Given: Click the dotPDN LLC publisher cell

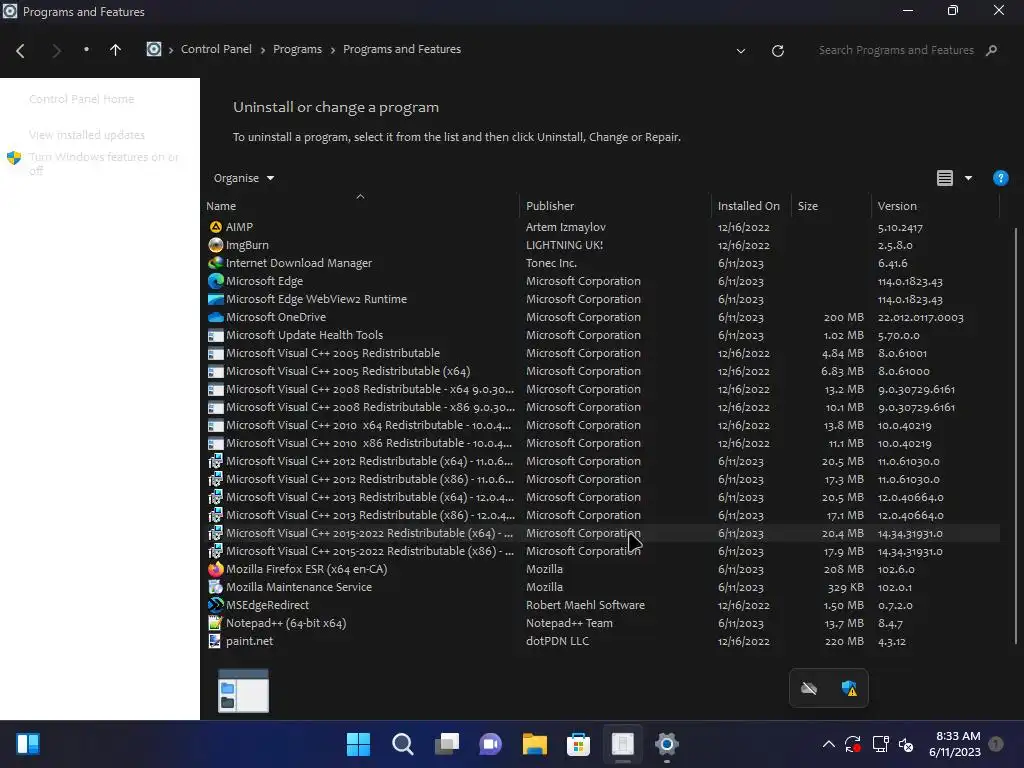Looking at the screenshot, I should coord(557,641).
